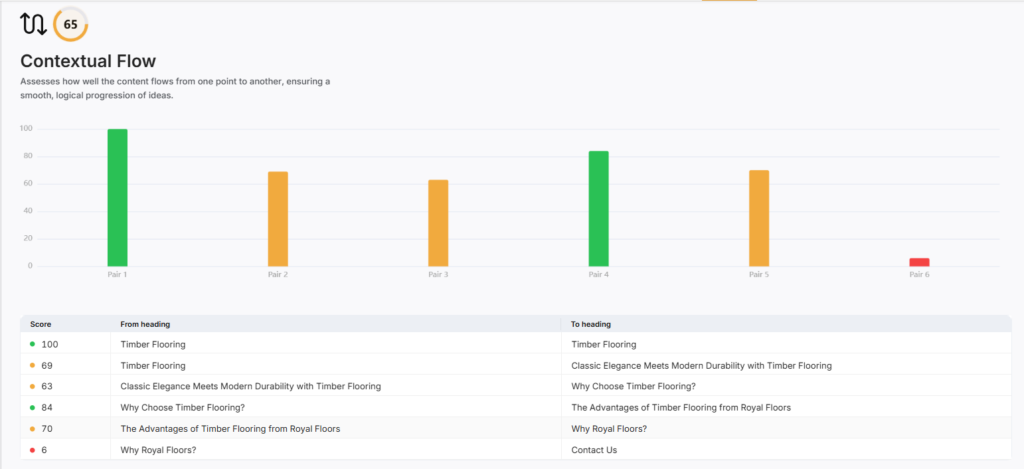Click the Pair 6 axis label
Screen dimensions: 1024x469
920,275
